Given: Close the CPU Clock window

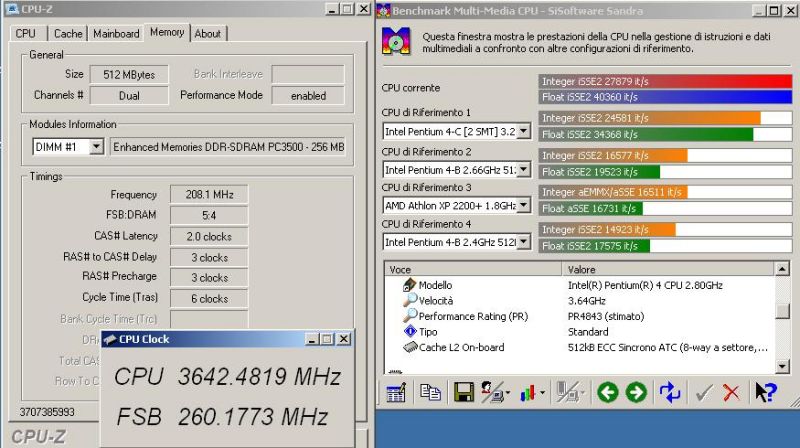Looking at the screenshot, I should click(x=344, y=339).
